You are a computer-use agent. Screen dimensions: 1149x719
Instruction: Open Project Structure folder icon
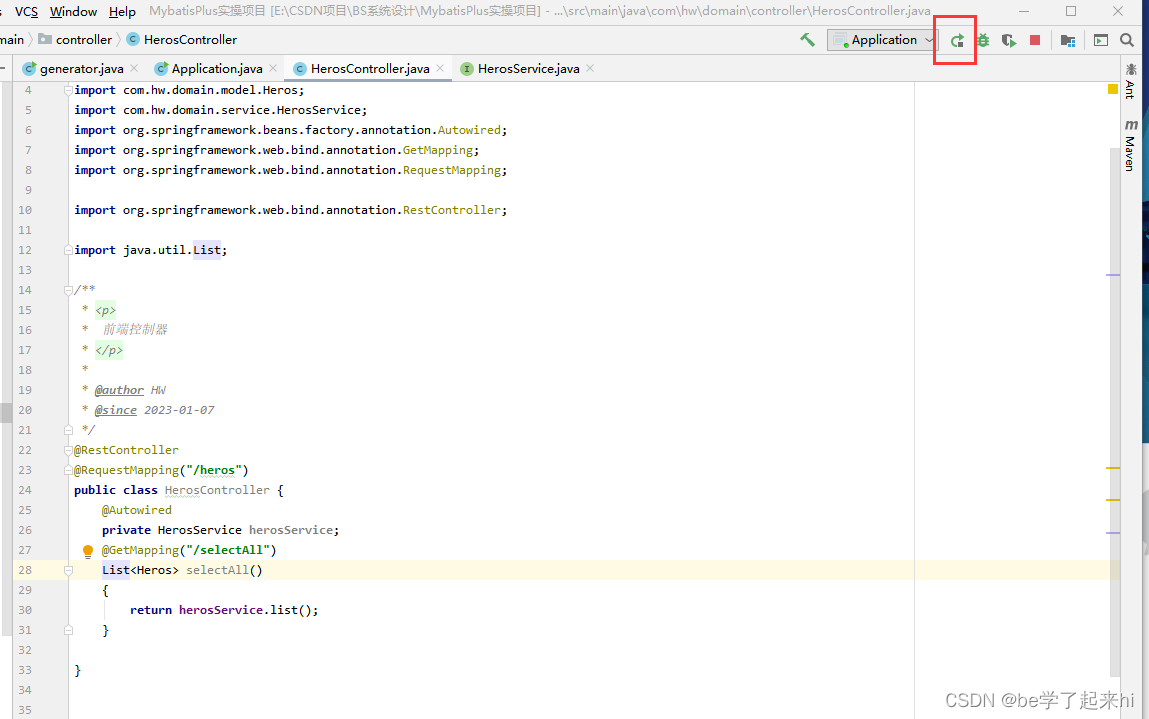click(1068, 40)
